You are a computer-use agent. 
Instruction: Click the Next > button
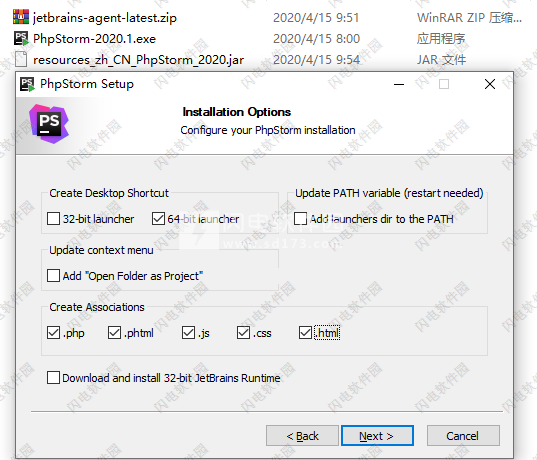tap(377, 436)
